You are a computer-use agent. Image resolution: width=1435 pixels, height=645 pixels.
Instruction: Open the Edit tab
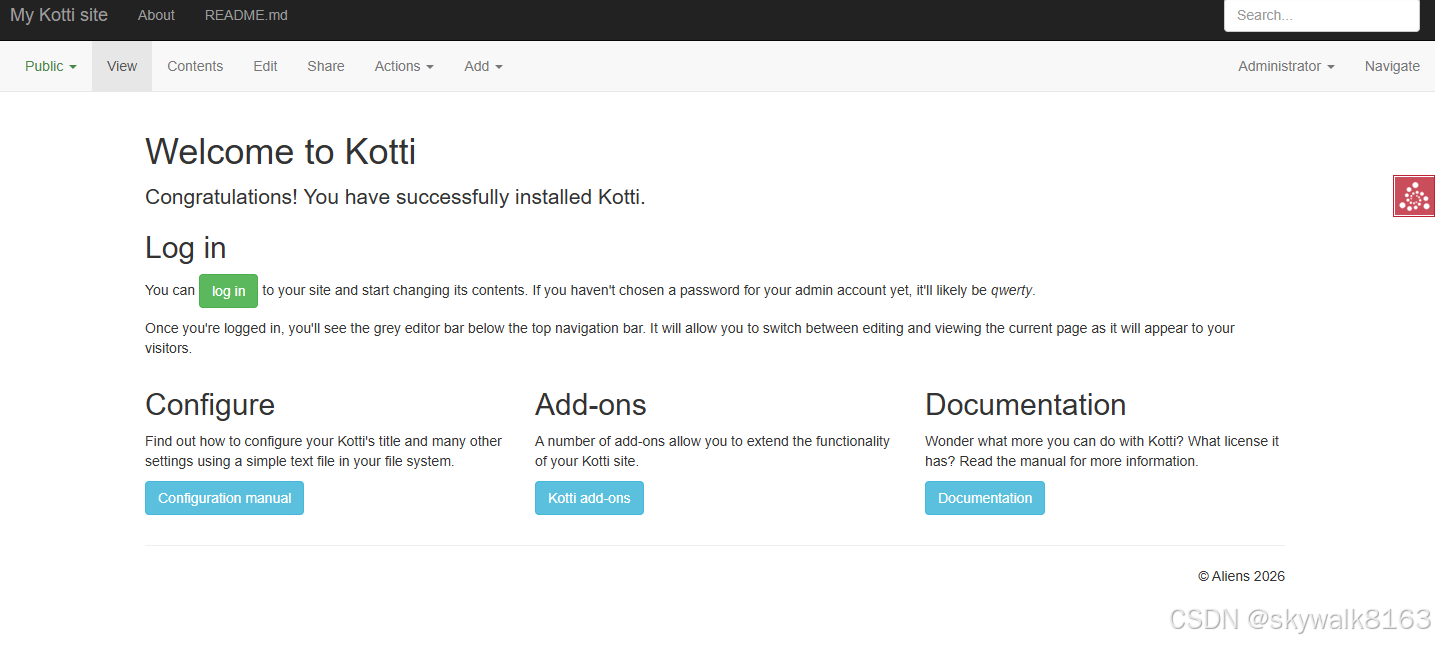[265, 66]
